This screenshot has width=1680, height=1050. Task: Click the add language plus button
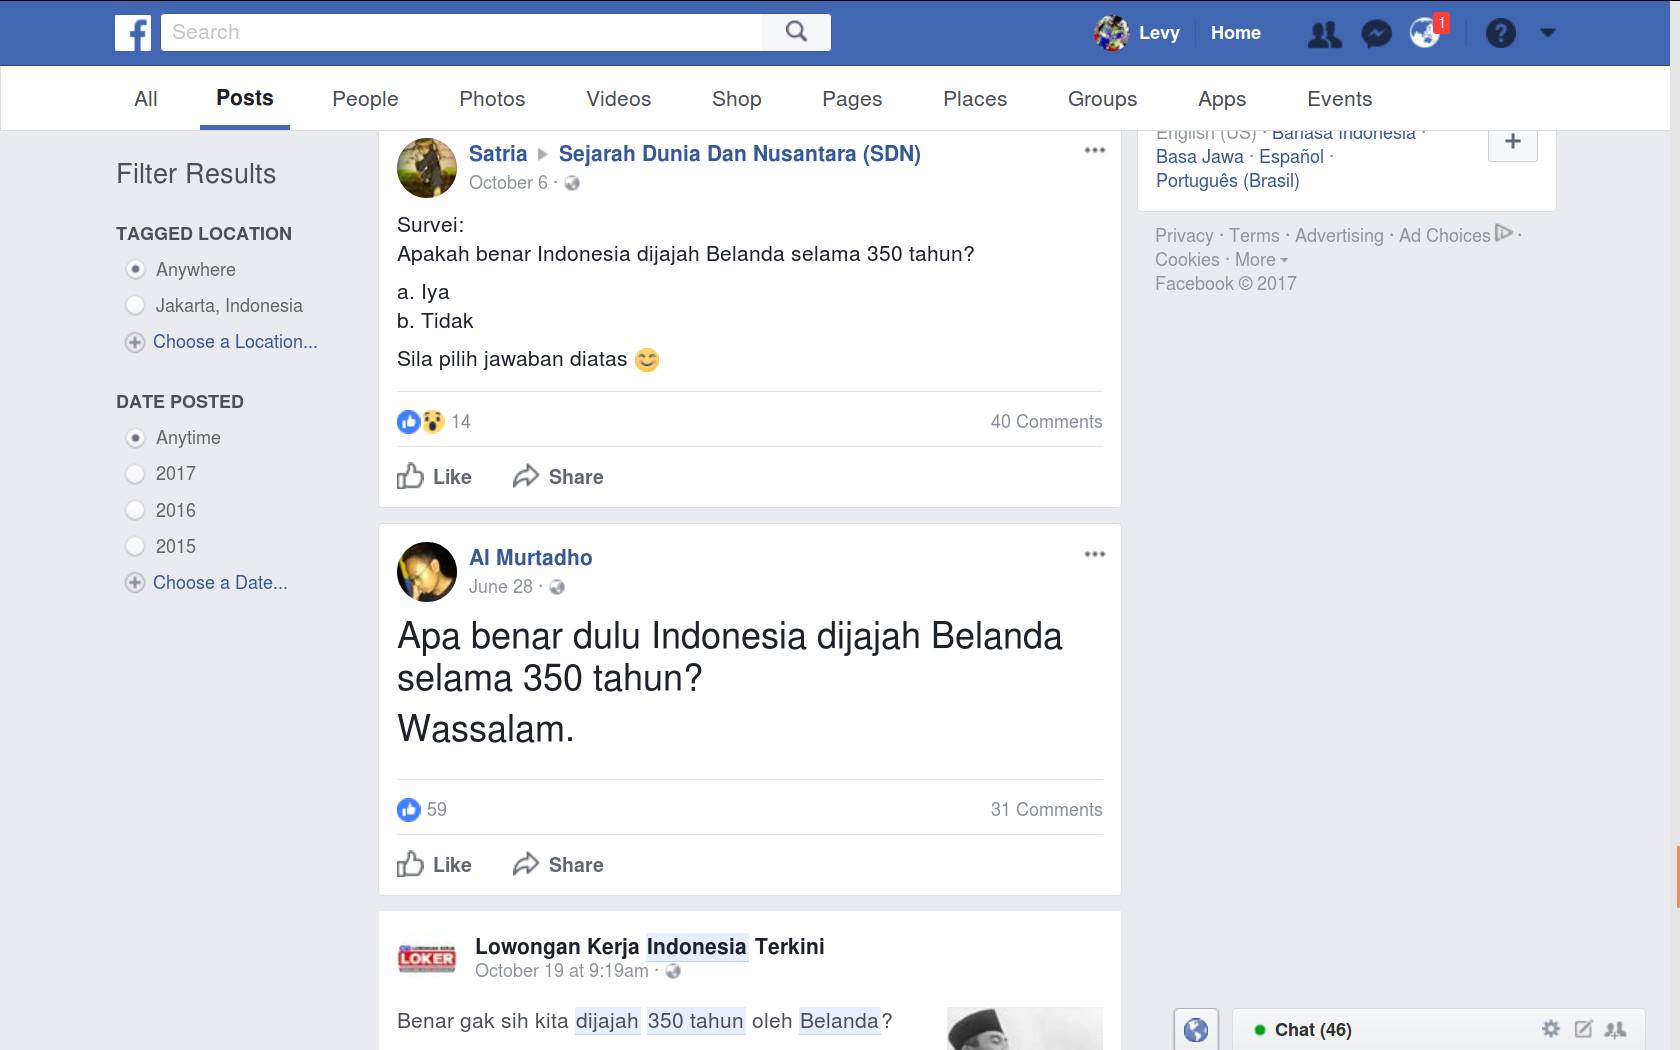pos(1512,142)
